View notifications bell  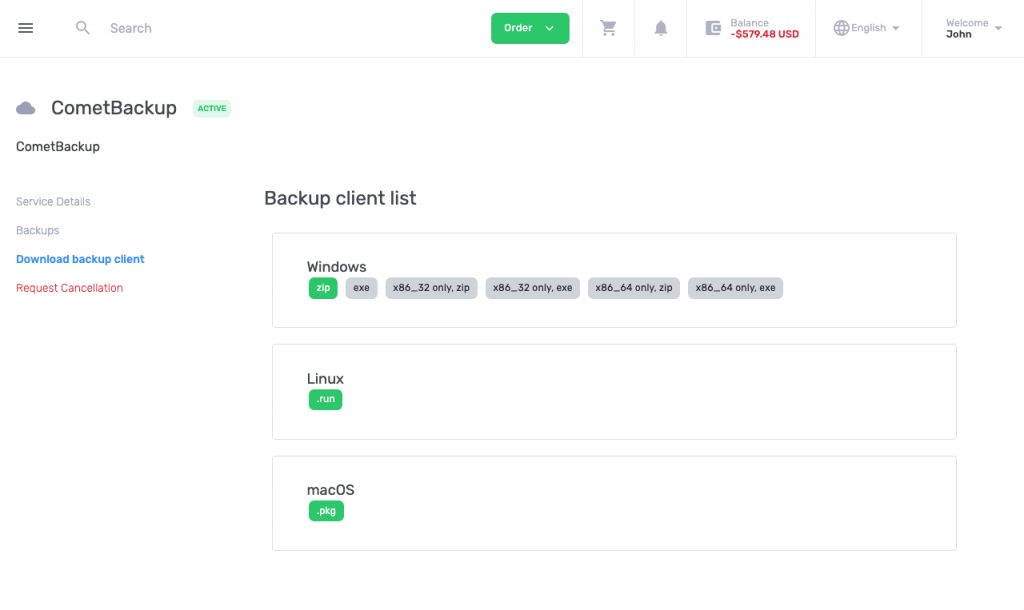660,28
